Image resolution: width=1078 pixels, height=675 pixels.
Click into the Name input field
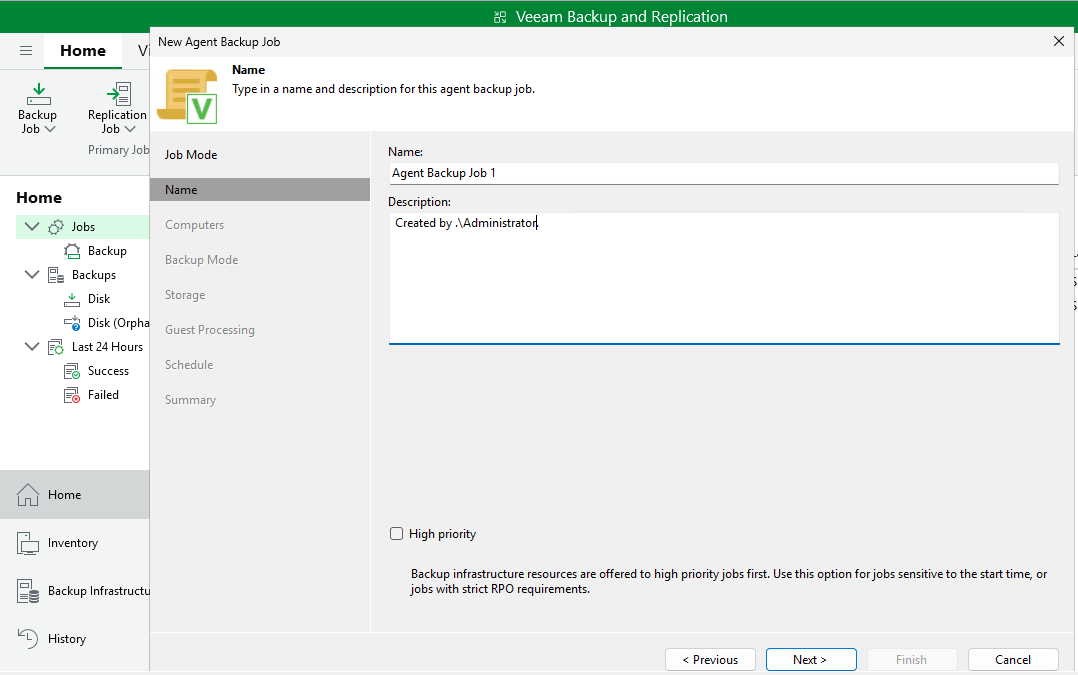click(723, 173)
